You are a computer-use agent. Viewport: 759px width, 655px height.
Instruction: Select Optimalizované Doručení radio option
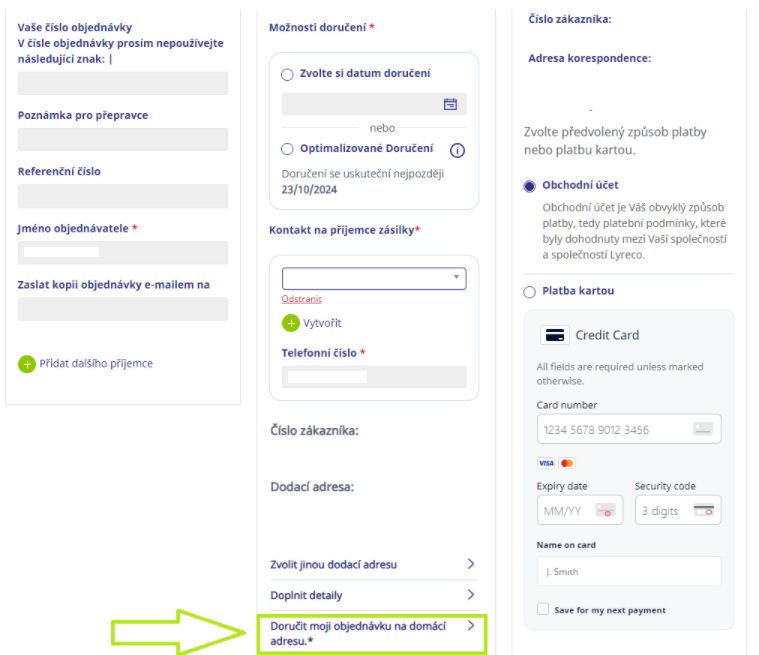coord(287,149)
